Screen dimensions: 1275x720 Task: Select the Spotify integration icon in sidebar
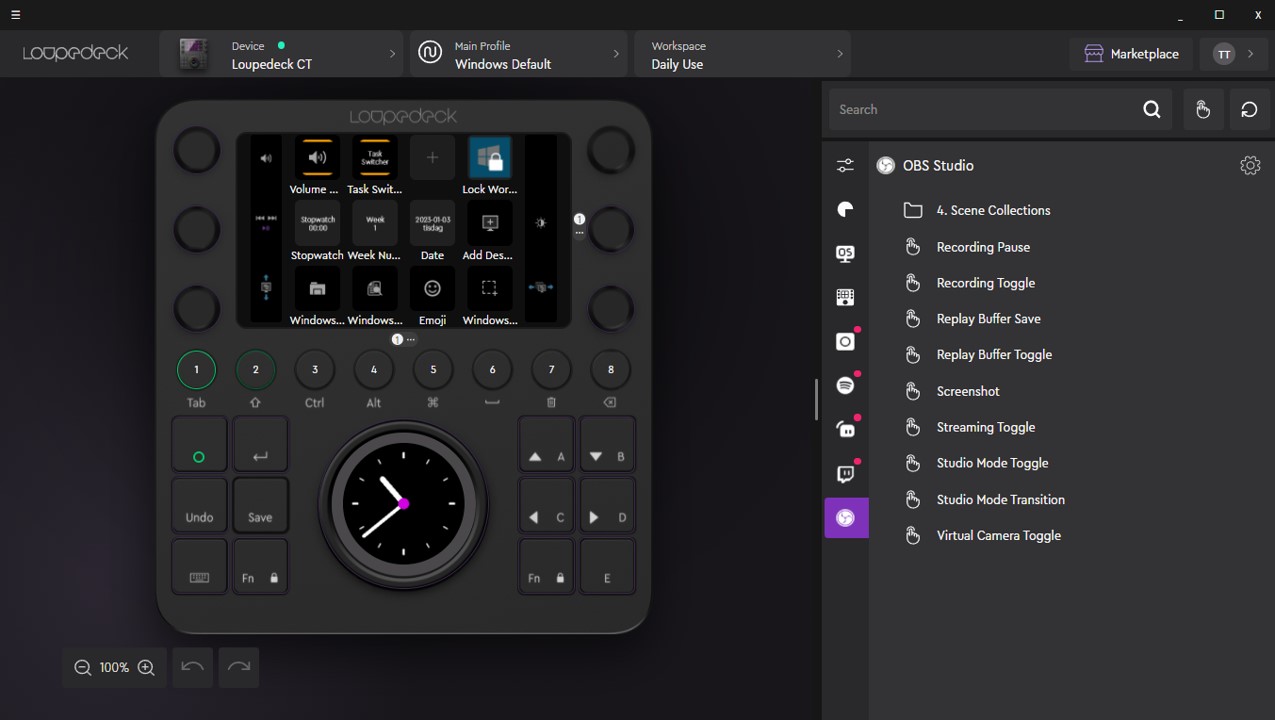coord(846,384)
